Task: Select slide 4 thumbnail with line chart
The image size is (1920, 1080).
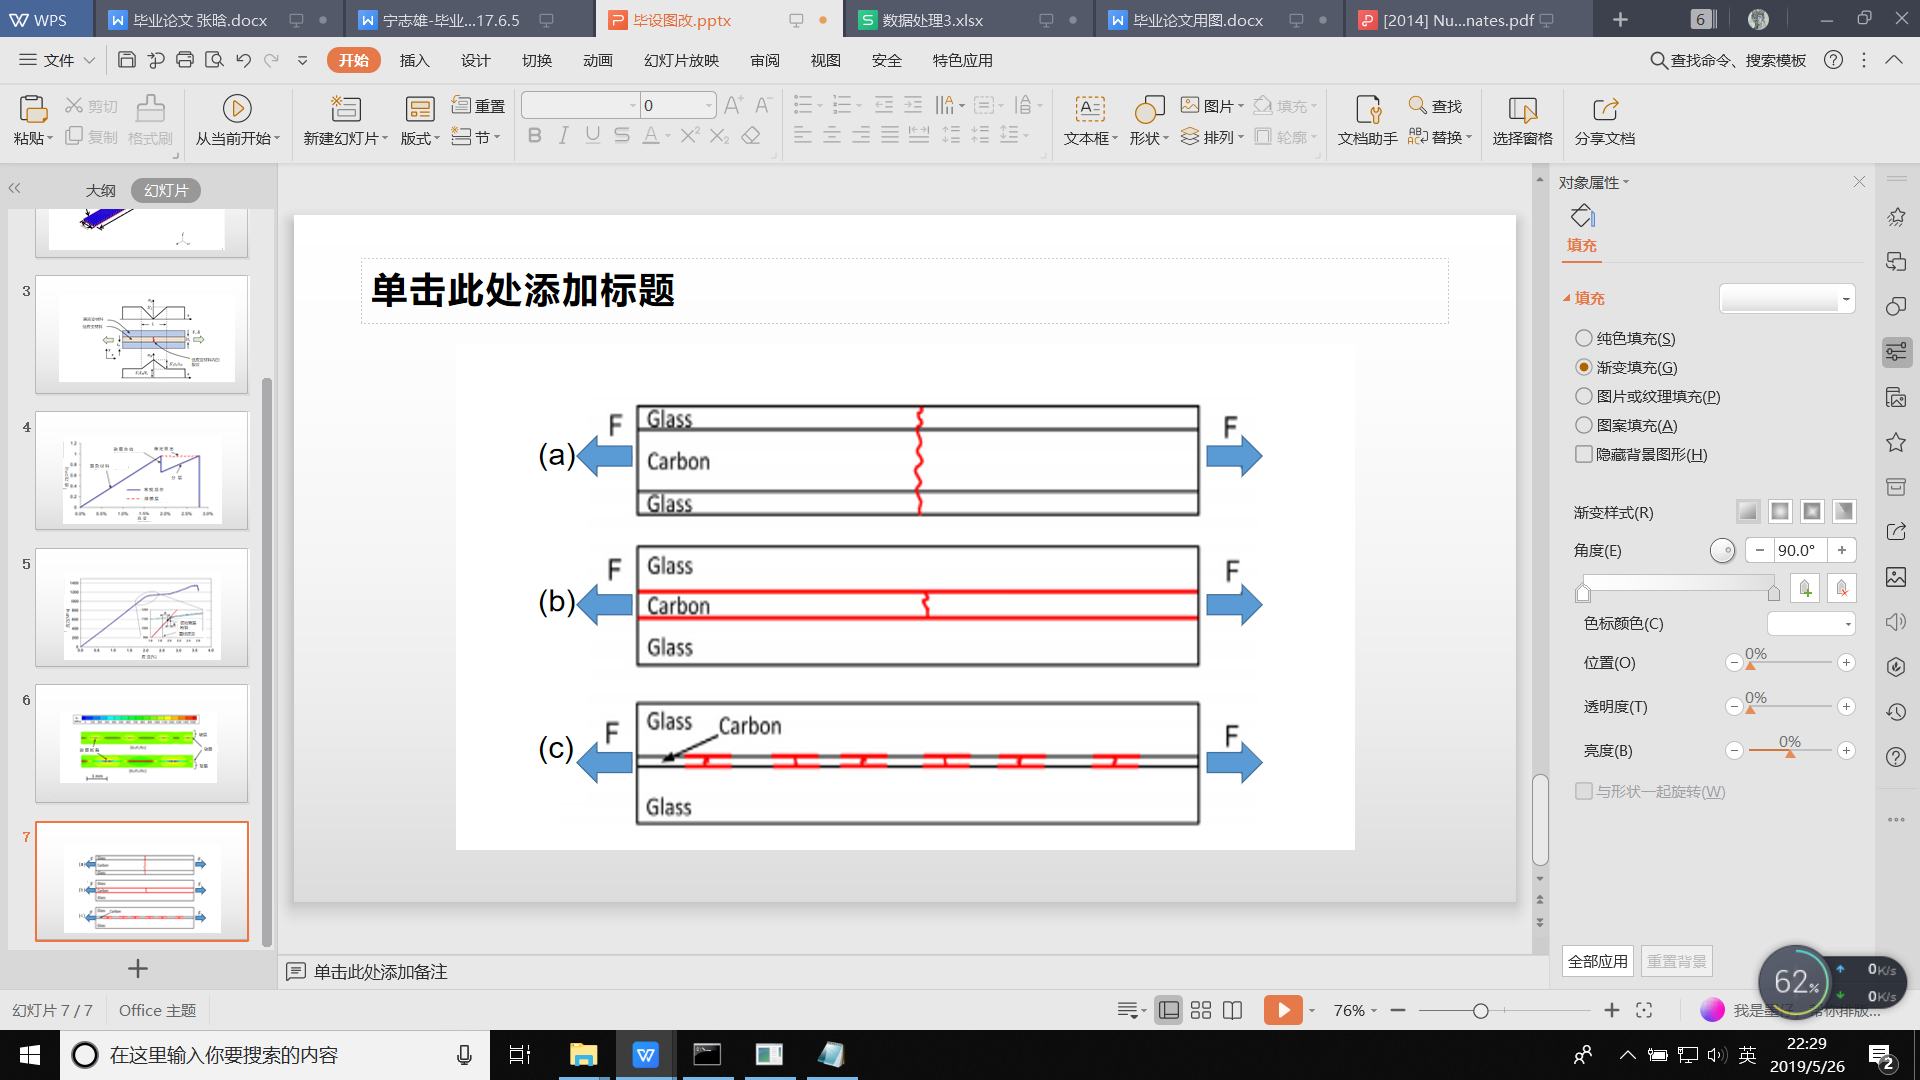Action: (x=142, y=470)
